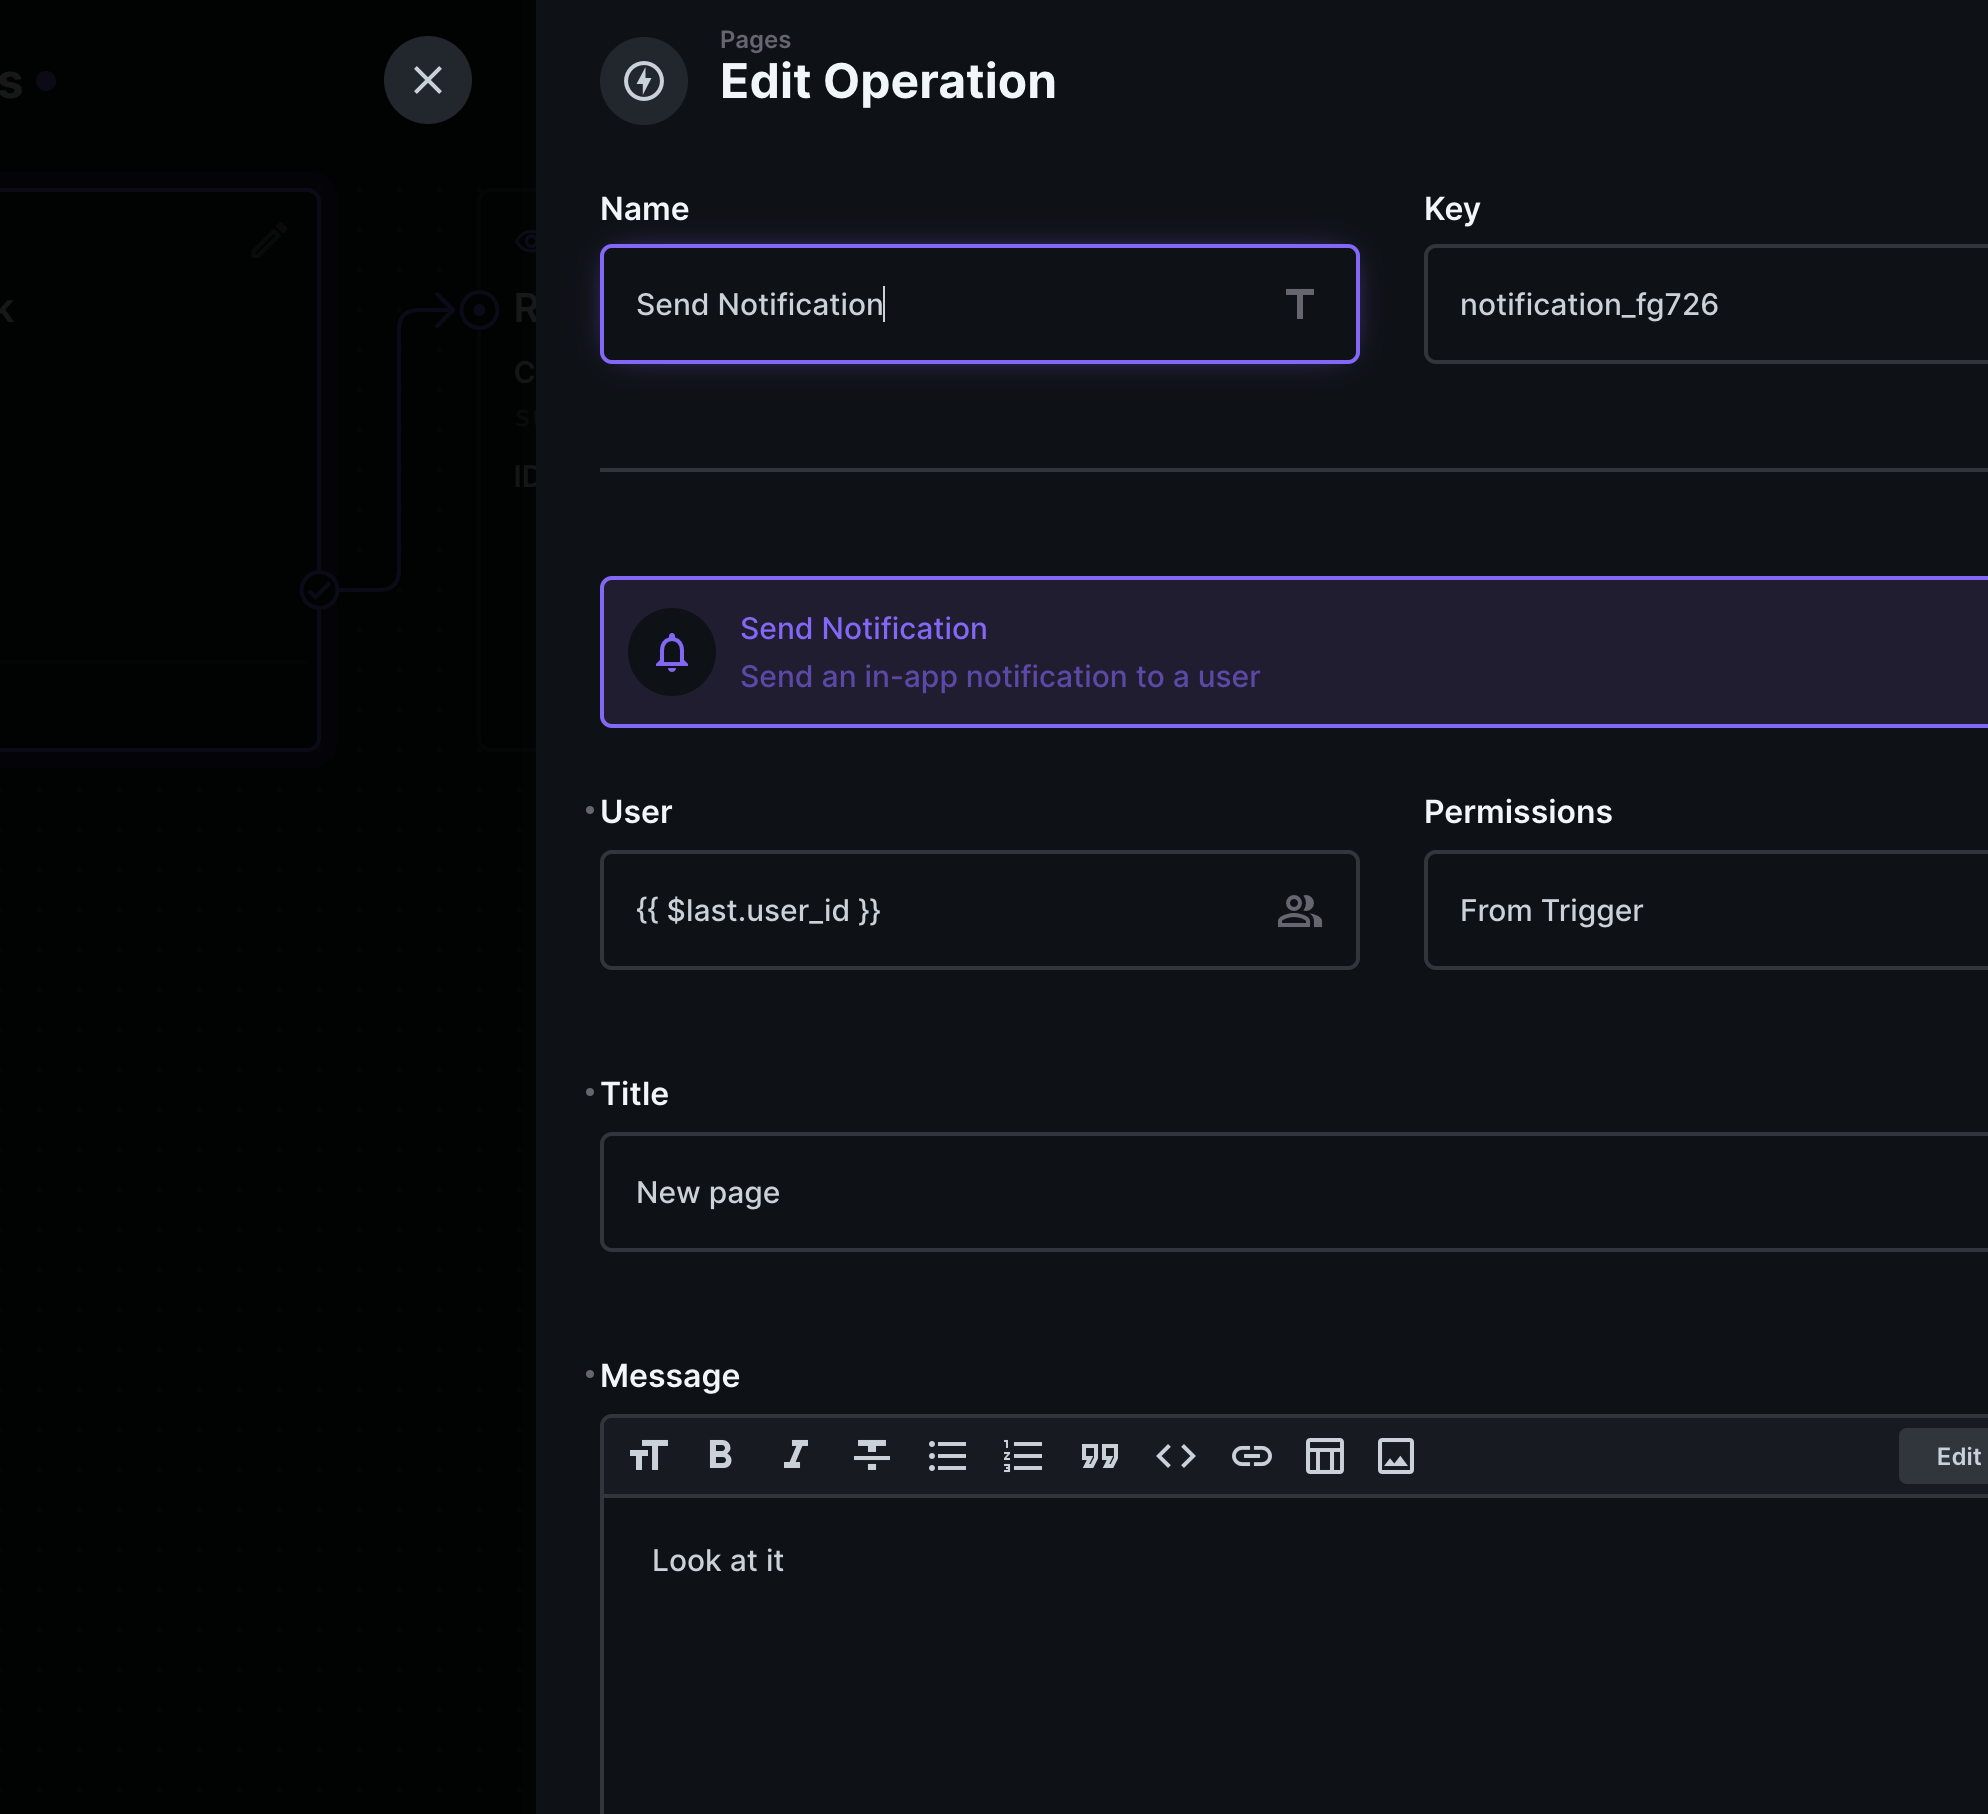Image resolution: width=1988 pixels, height=1814 pixels.
Task: Insert a table into the message
Action: click(x=1324, y=1456)
